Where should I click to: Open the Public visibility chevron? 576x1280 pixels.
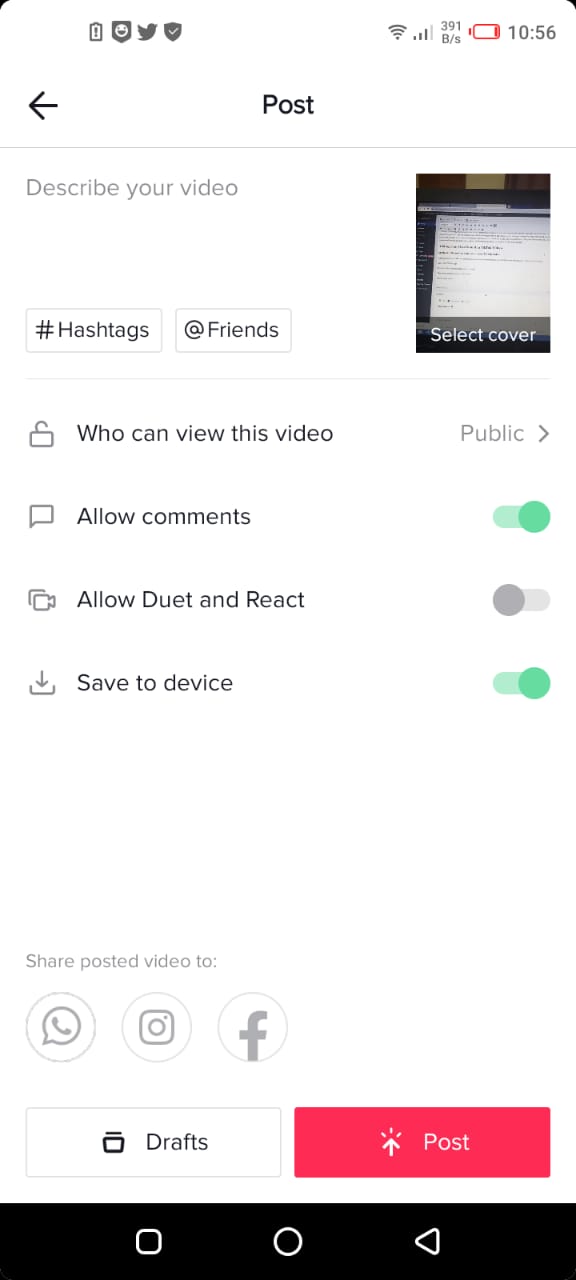pos(544,434)
